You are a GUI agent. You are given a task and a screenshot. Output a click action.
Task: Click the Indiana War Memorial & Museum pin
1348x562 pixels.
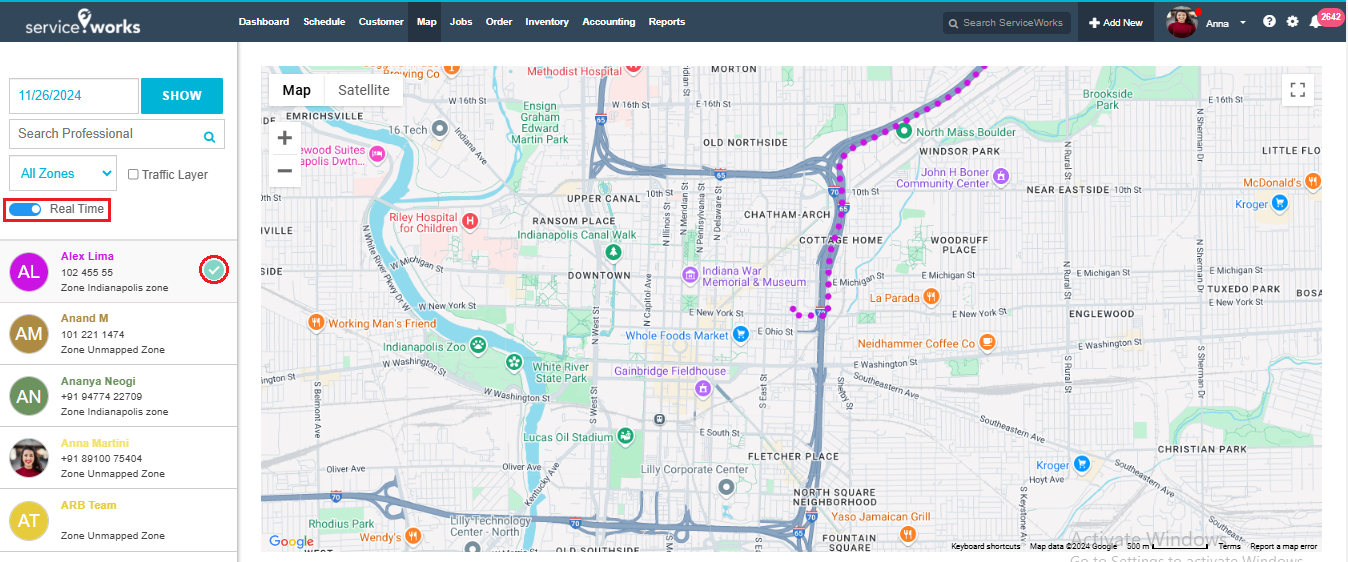[x=689, y=274]
